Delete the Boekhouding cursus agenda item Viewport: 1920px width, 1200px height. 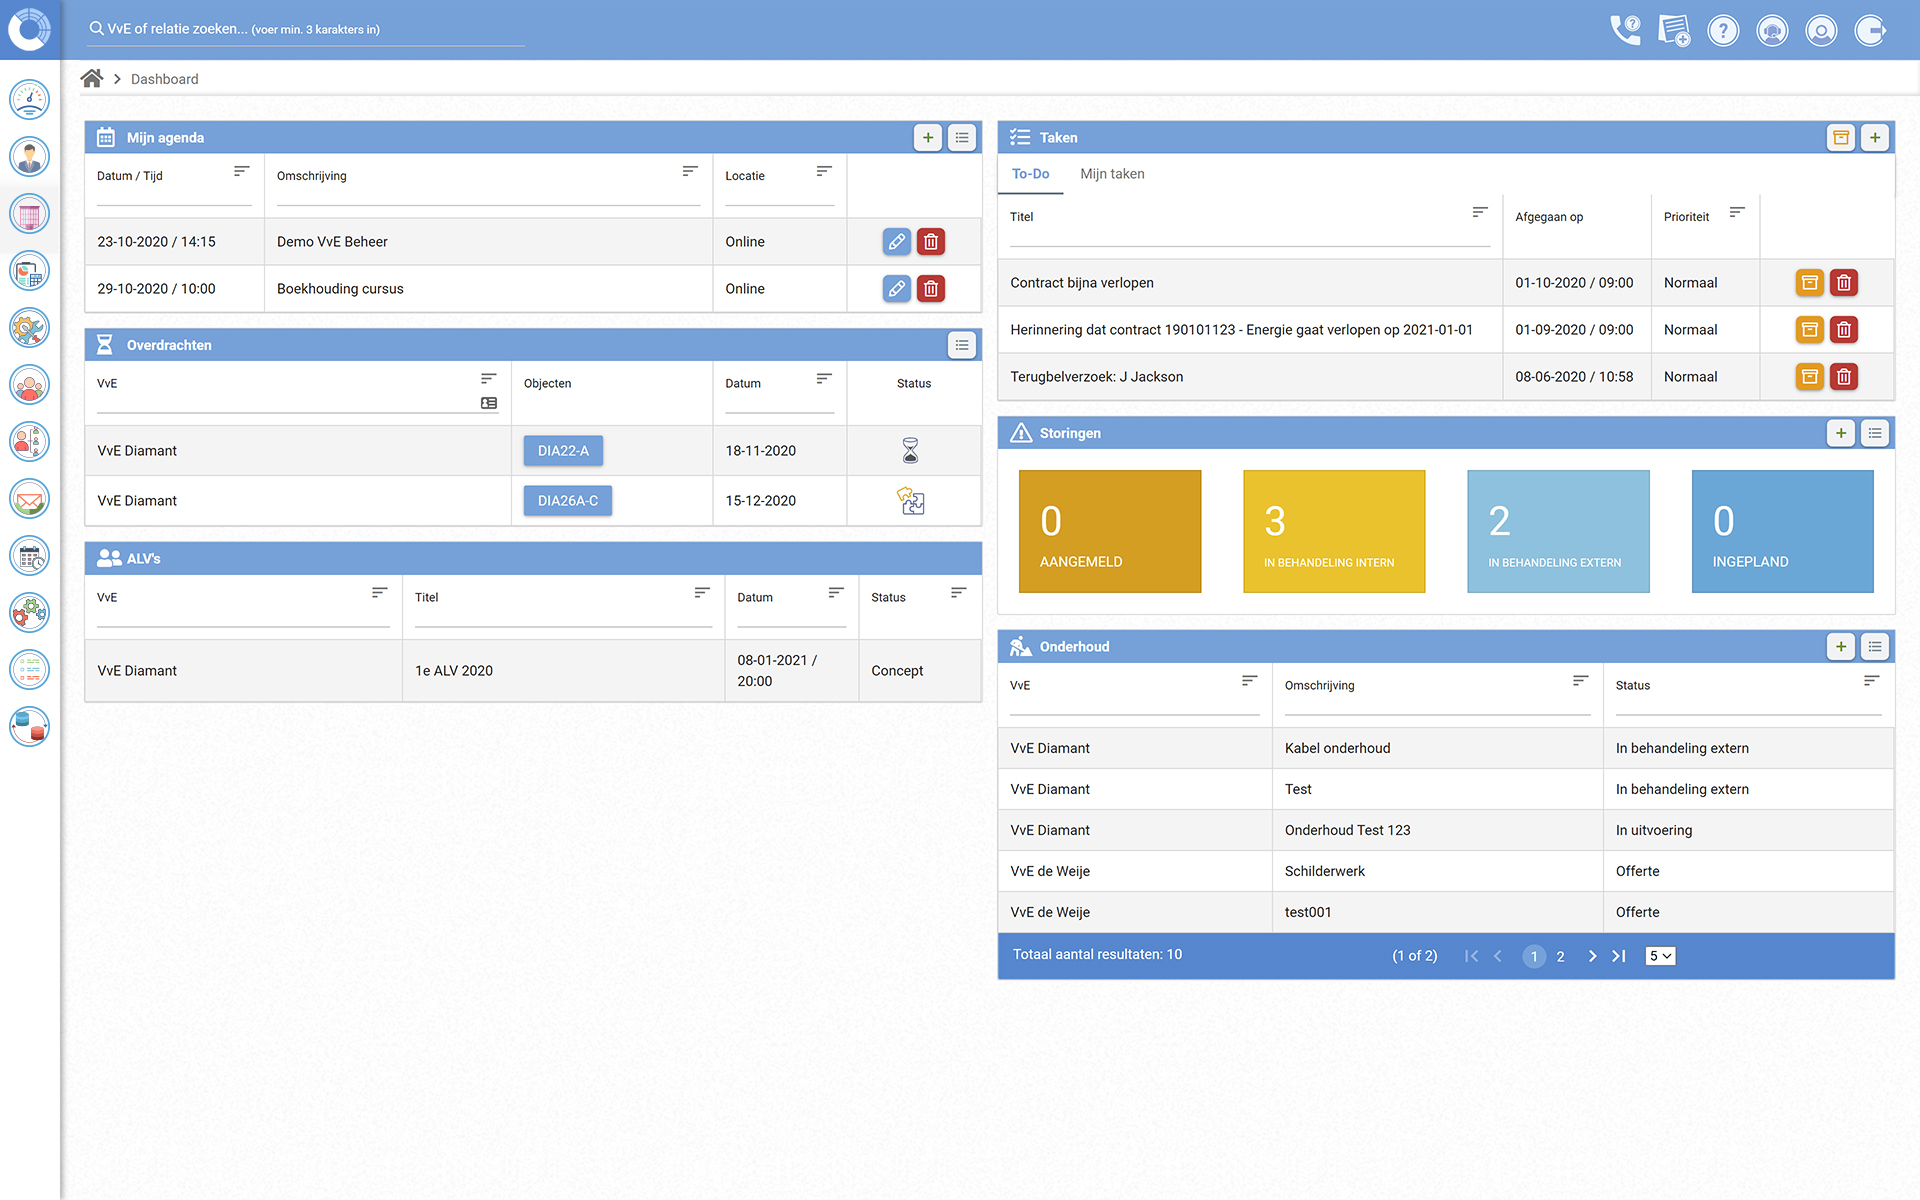(930, 288)
